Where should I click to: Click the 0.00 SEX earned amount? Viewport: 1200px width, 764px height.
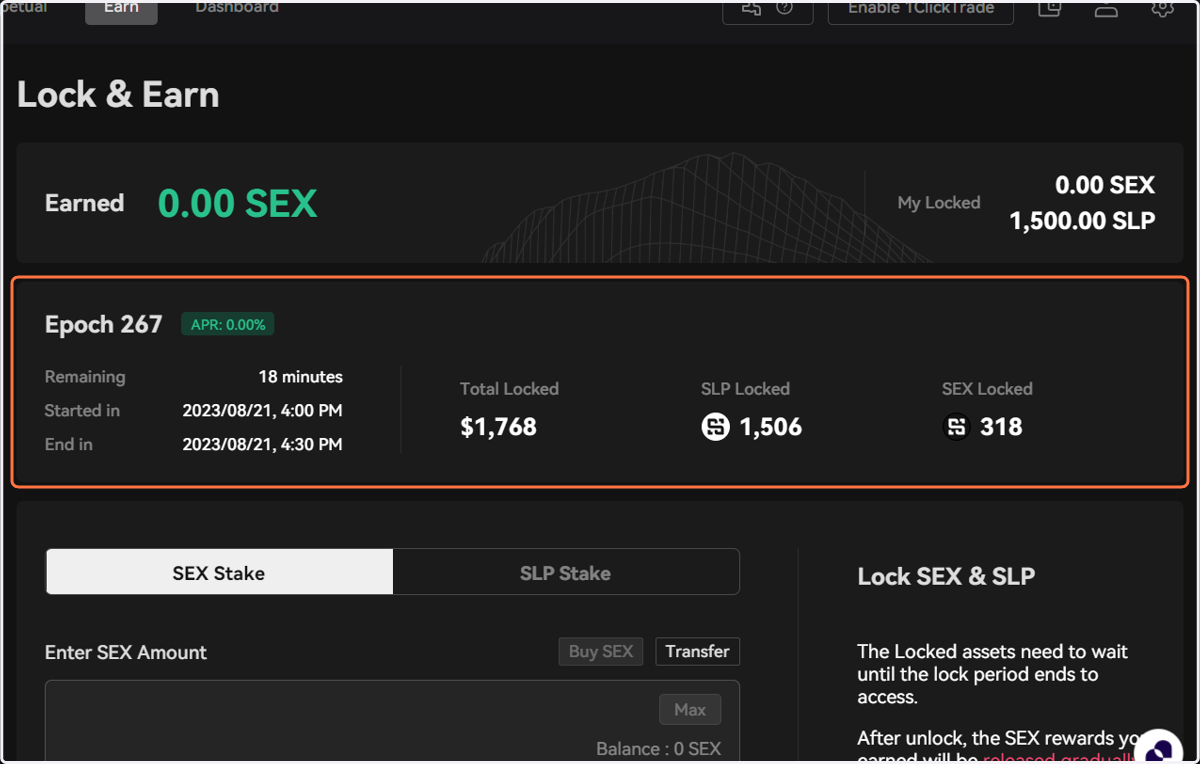click(x=237, y=204)
